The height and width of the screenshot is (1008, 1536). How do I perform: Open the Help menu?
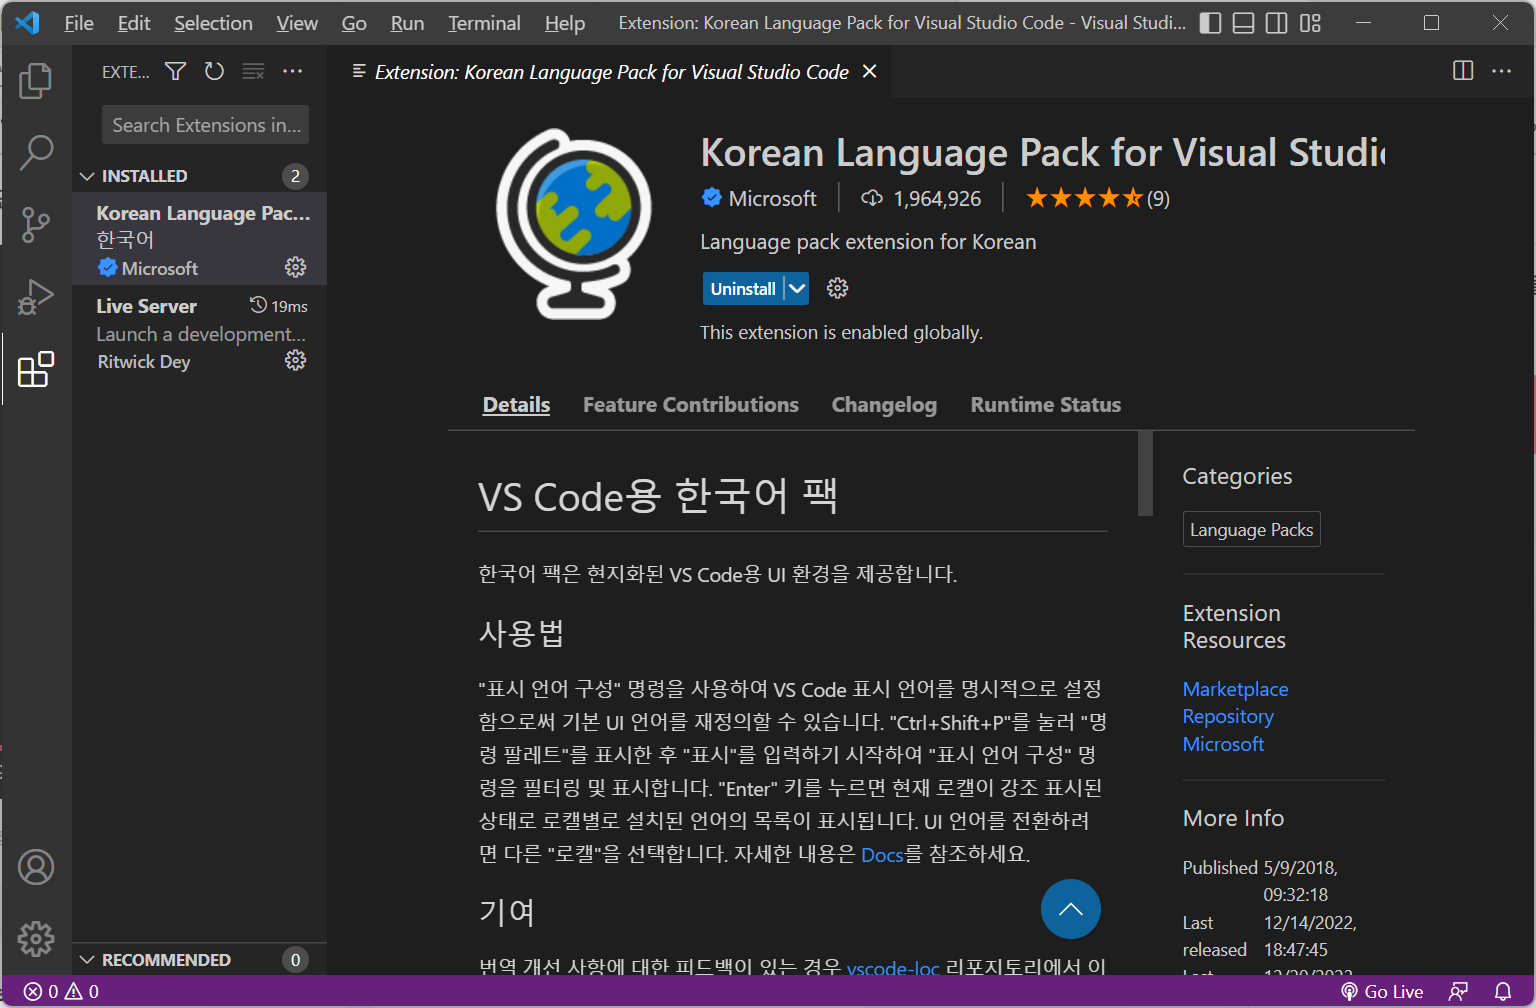565,23
